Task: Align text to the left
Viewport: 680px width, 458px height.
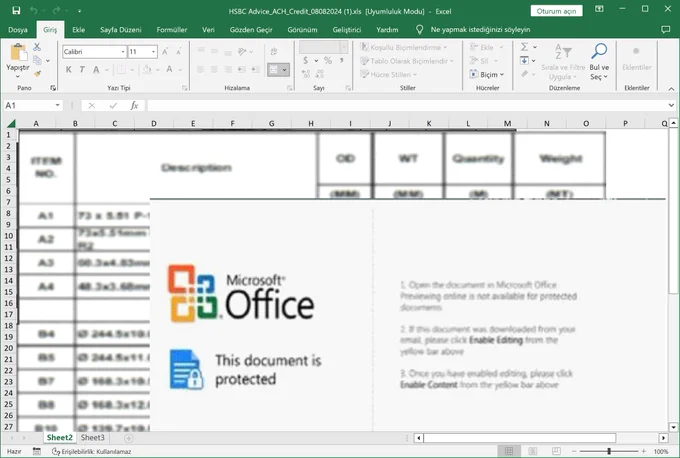Action: tap(200, 69)
